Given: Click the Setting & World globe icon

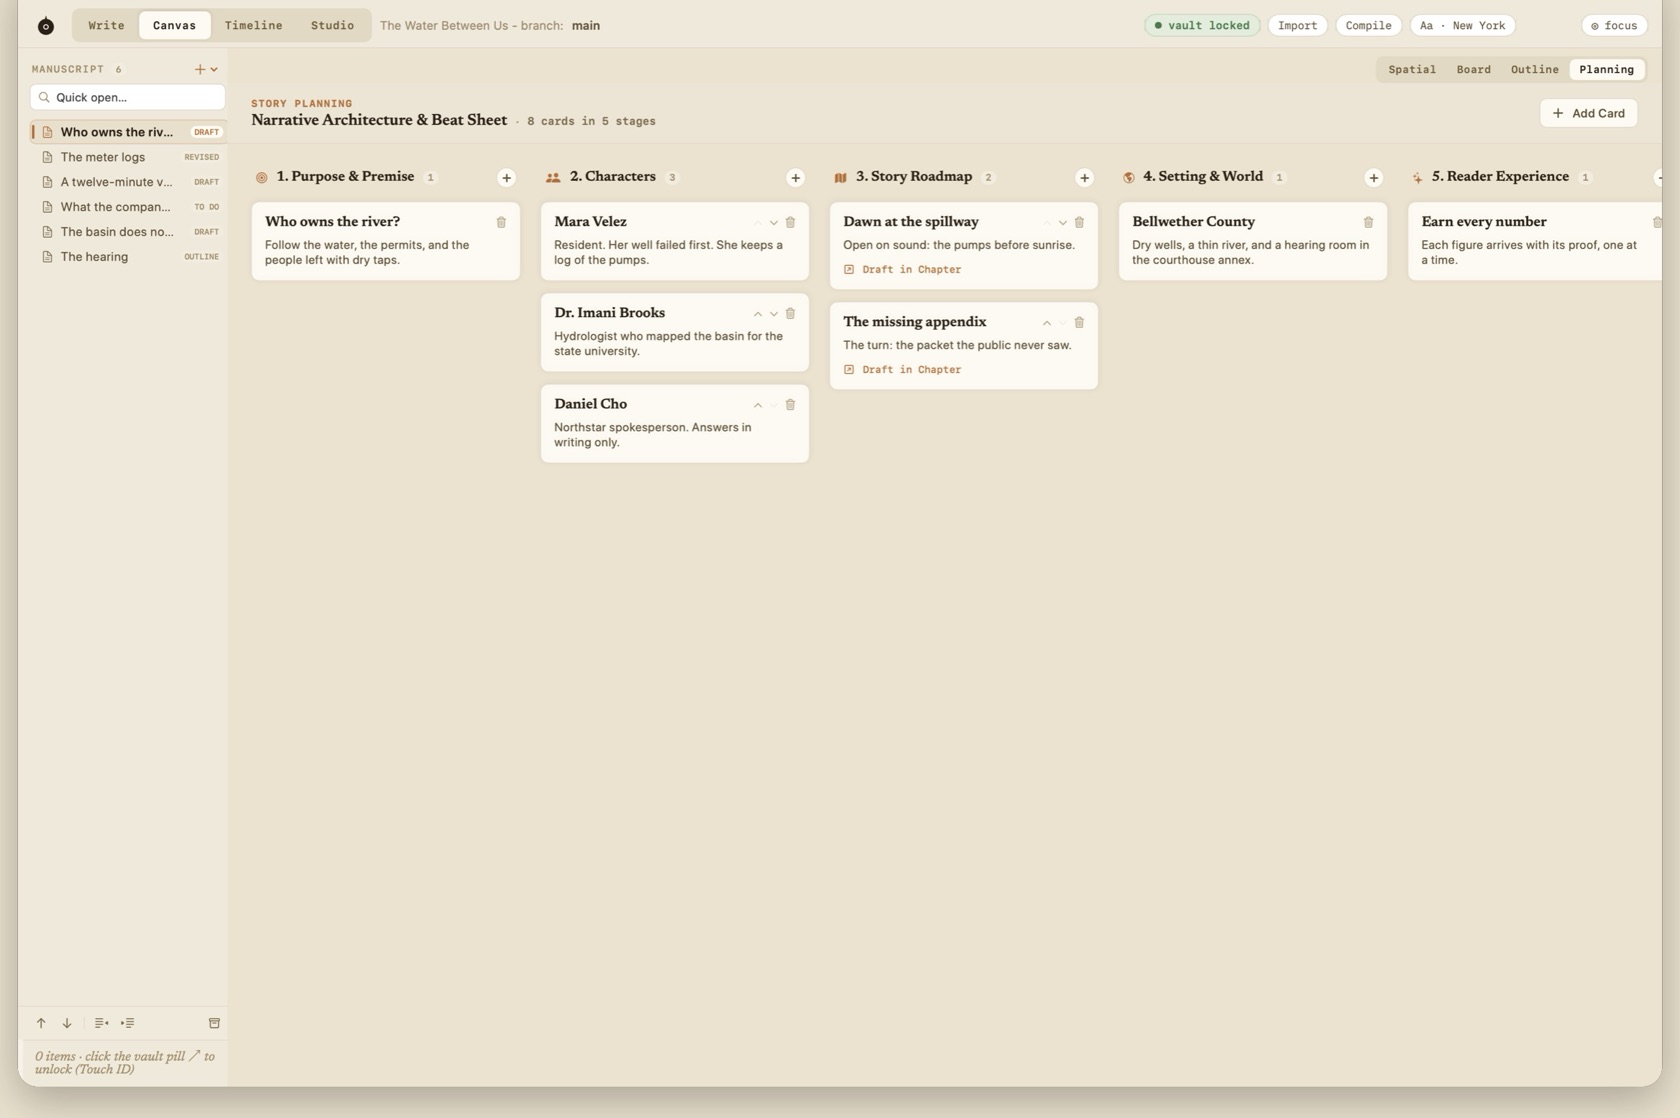Looking at the screenshot, I should [1129, 178].
